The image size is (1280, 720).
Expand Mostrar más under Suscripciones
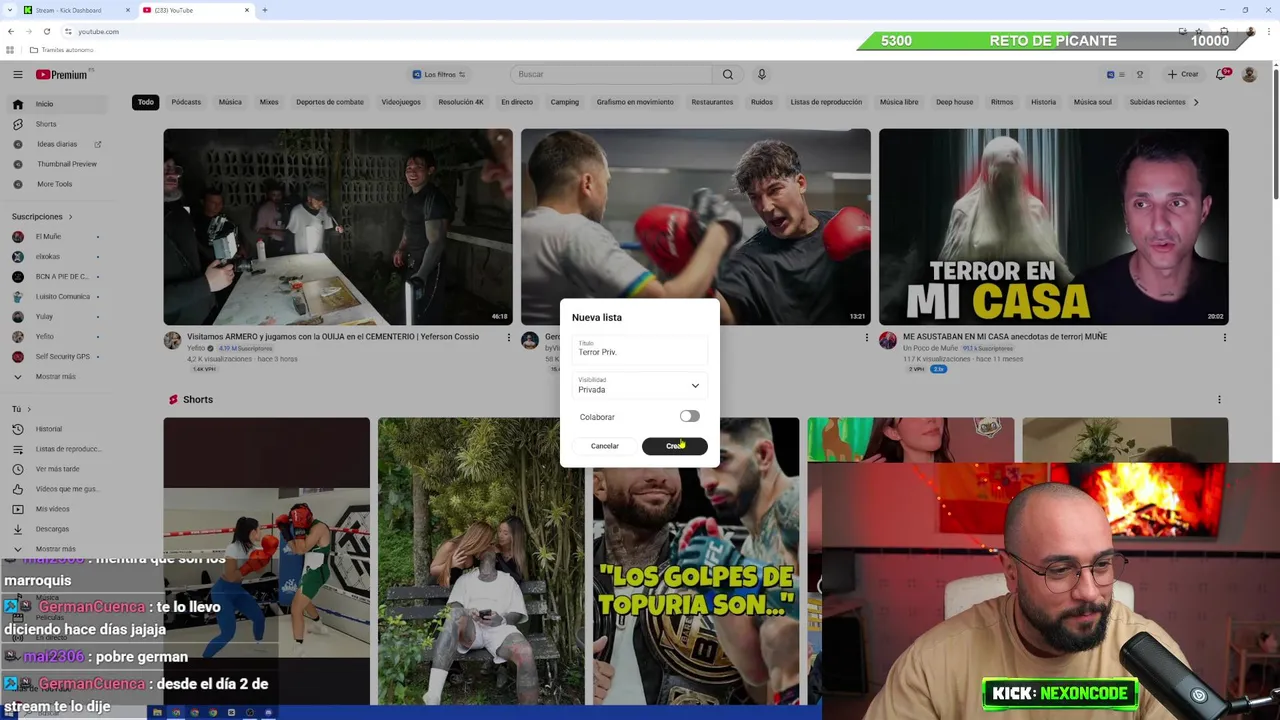(x=55, y=376)
